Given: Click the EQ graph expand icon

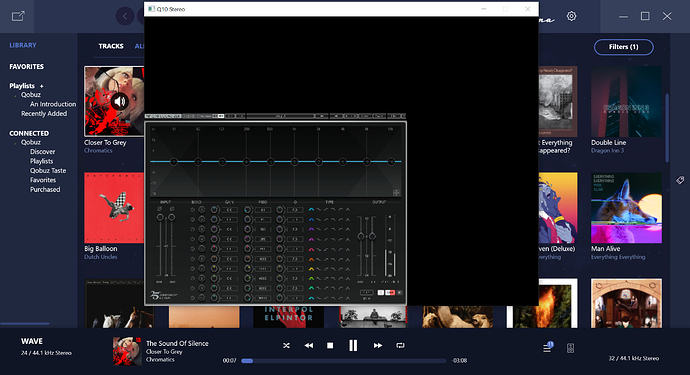Looking at the screenshot, I should (396, 193).
